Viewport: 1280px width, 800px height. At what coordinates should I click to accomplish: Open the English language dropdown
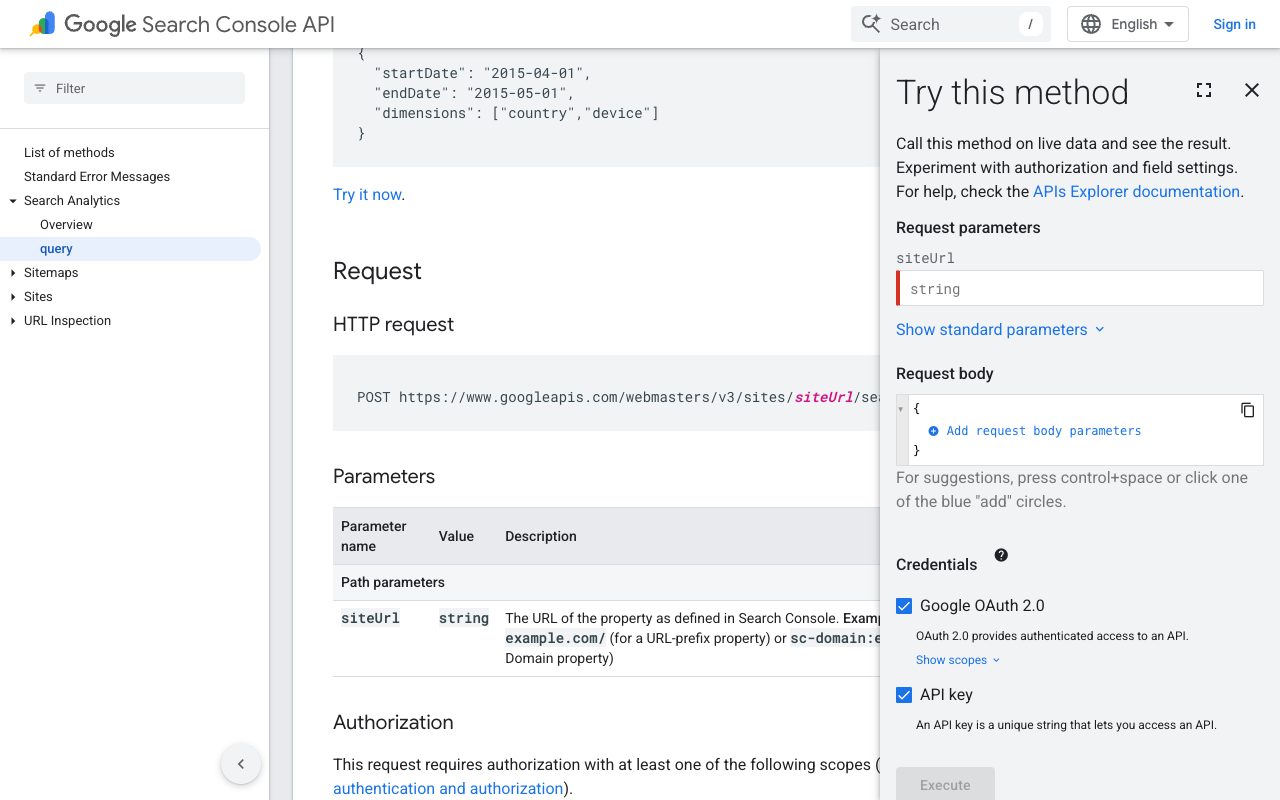point(1128,24)
